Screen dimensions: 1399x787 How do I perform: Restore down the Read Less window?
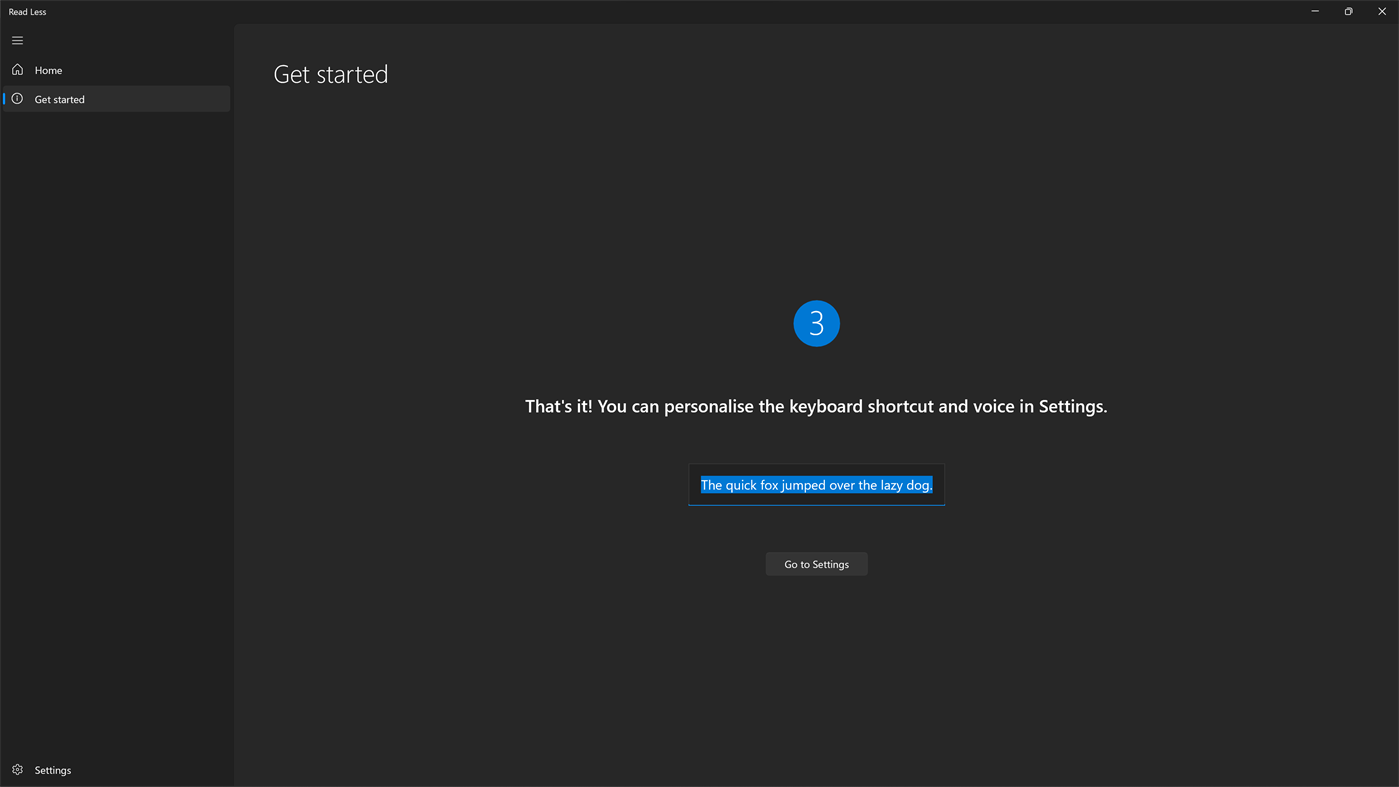1346,10
